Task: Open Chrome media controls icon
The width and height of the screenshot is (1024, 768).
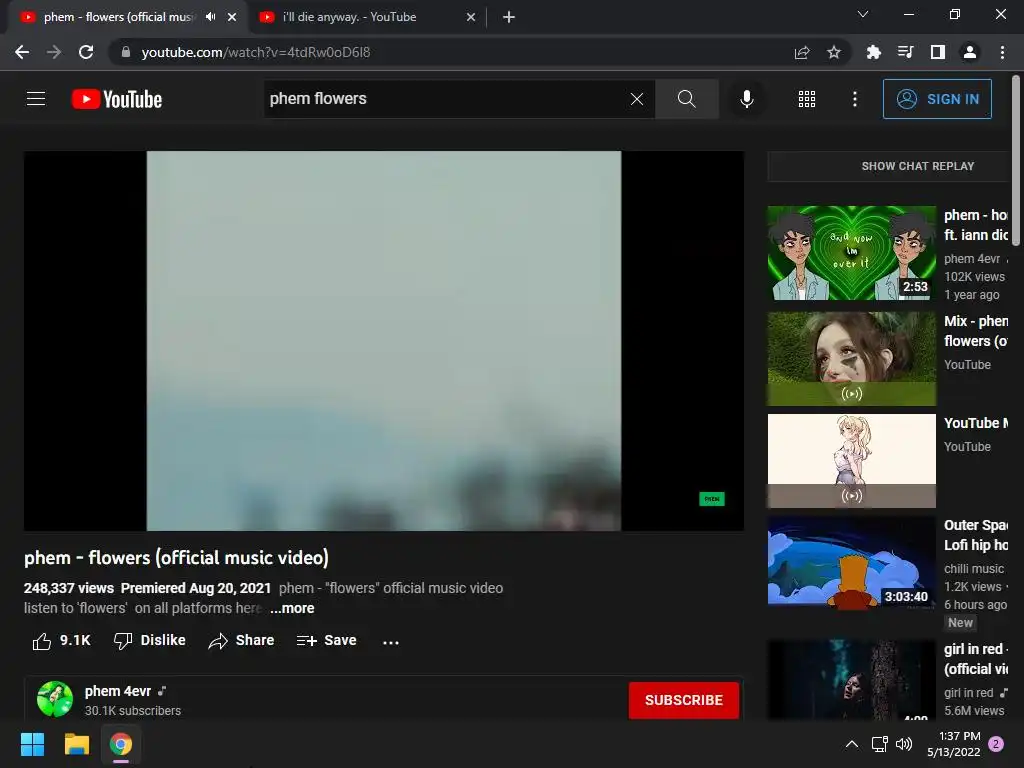Action: (x=905, y=52)
